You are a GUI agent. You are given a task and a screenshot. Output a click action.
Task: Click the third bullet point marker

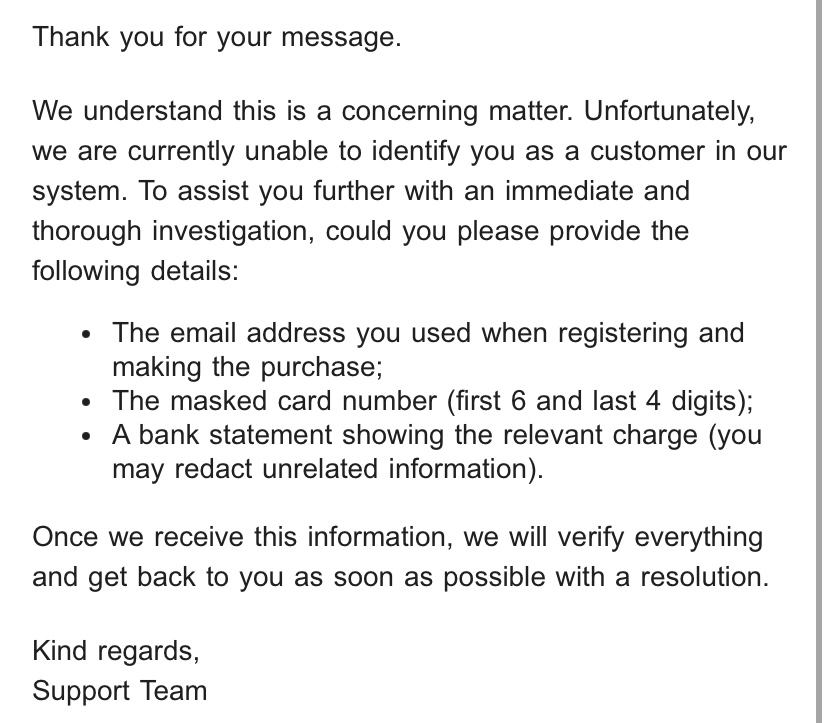(88, 436)
